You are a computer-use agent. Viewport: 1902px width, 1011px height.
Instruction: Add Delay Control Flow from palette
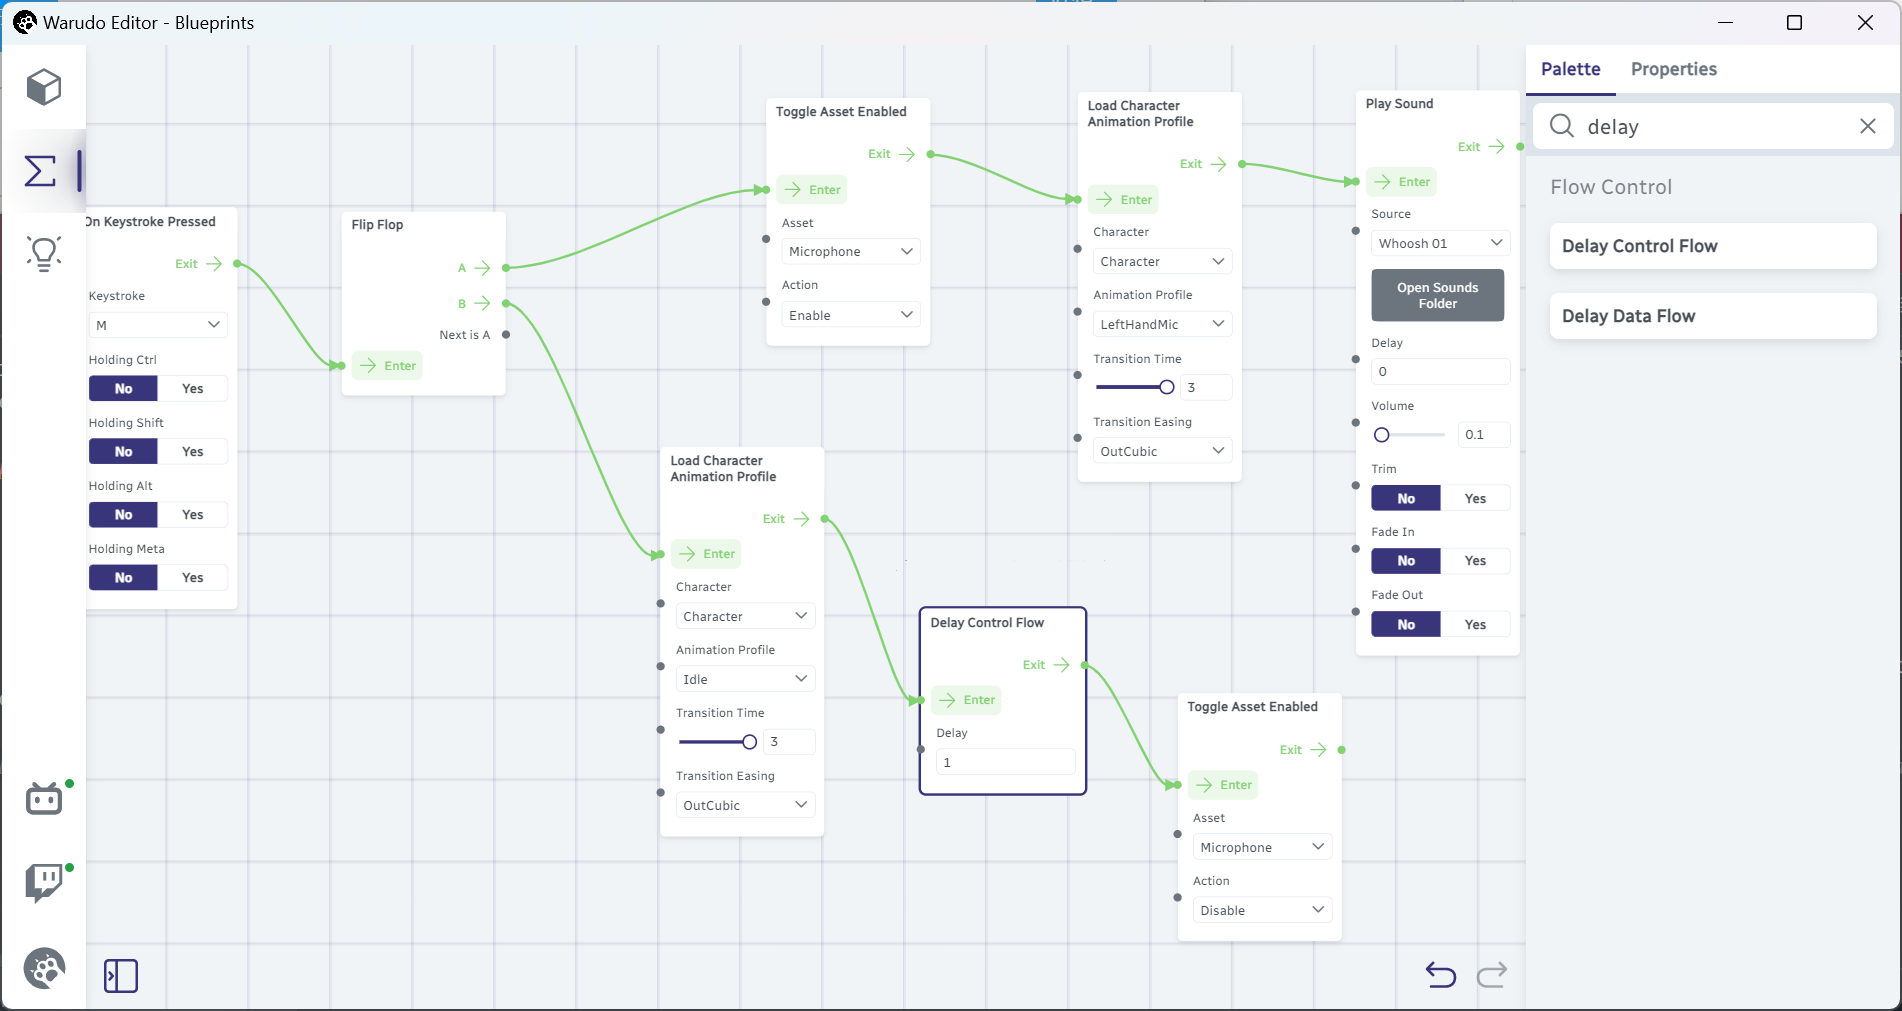[1712, 246]
